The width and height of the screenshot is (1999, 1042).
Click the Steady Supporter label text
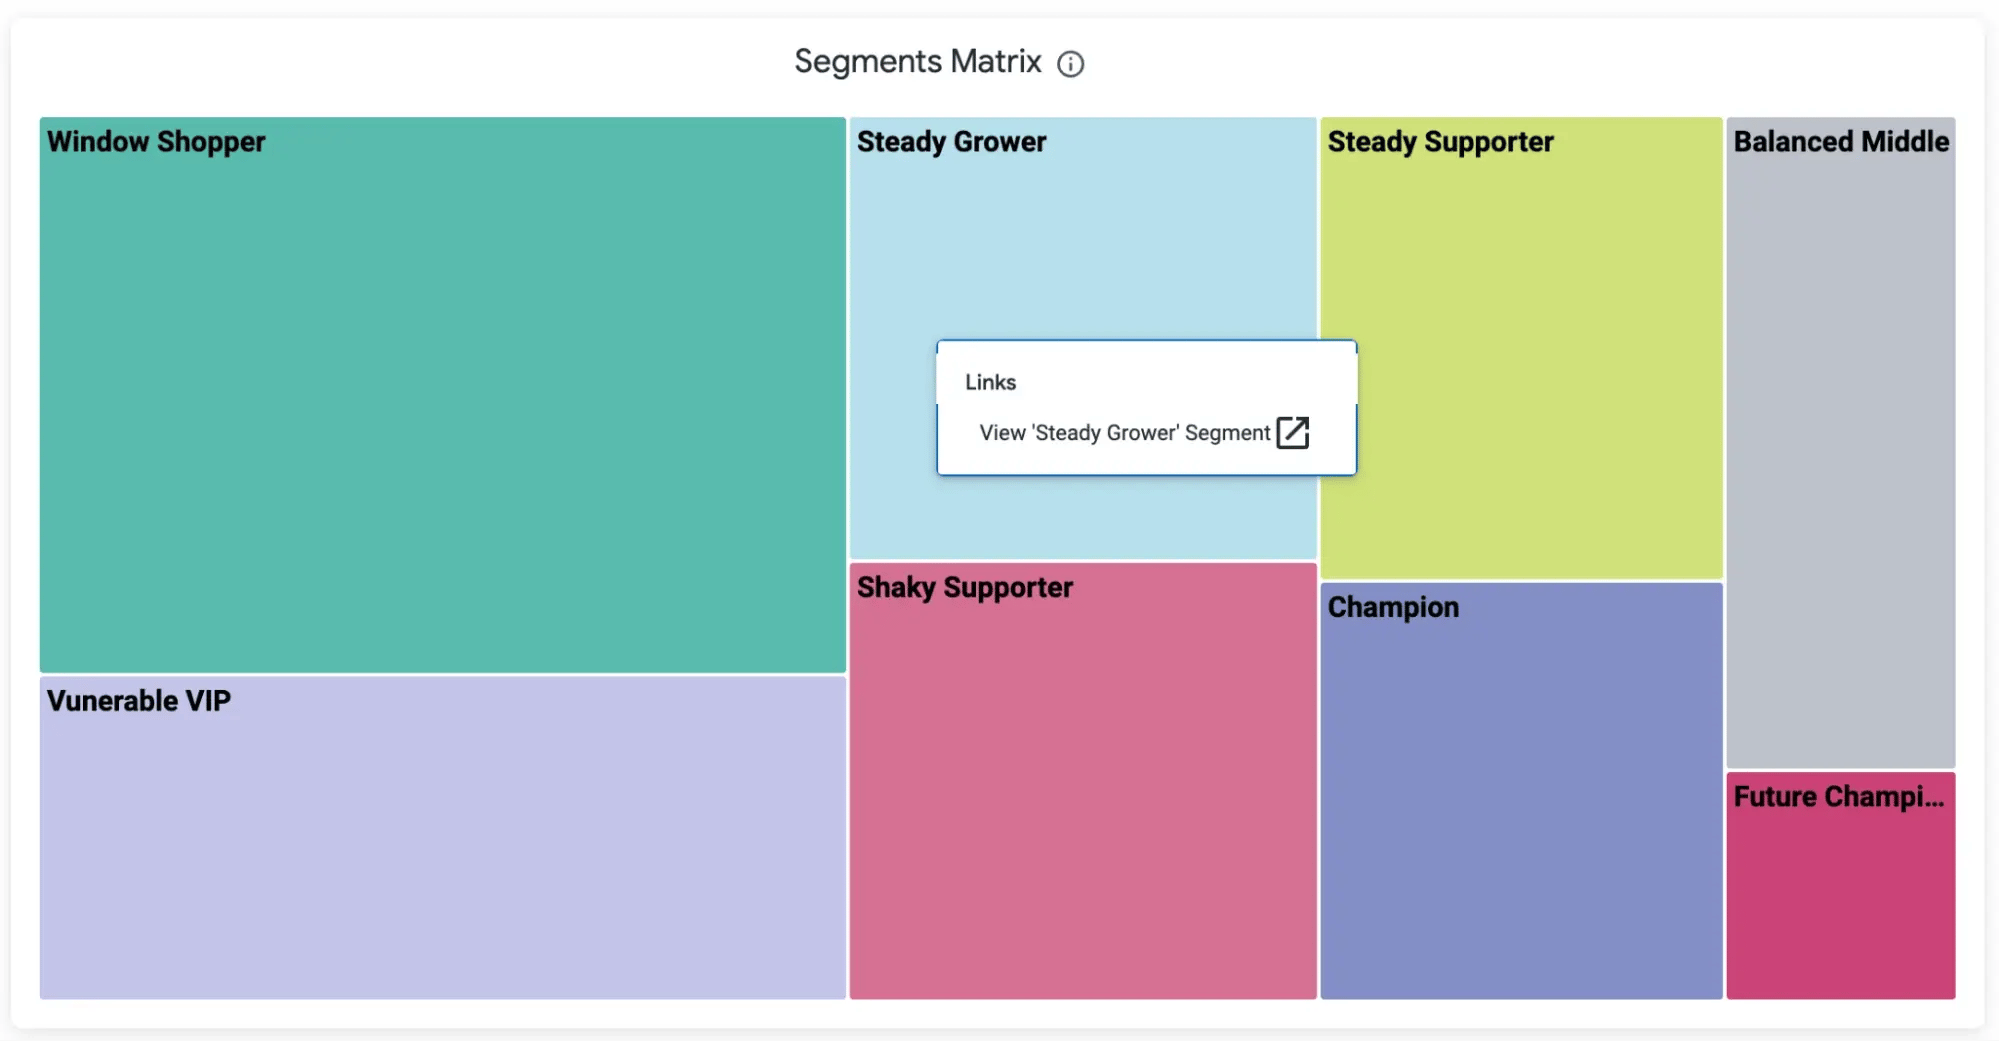[1441, 142]
